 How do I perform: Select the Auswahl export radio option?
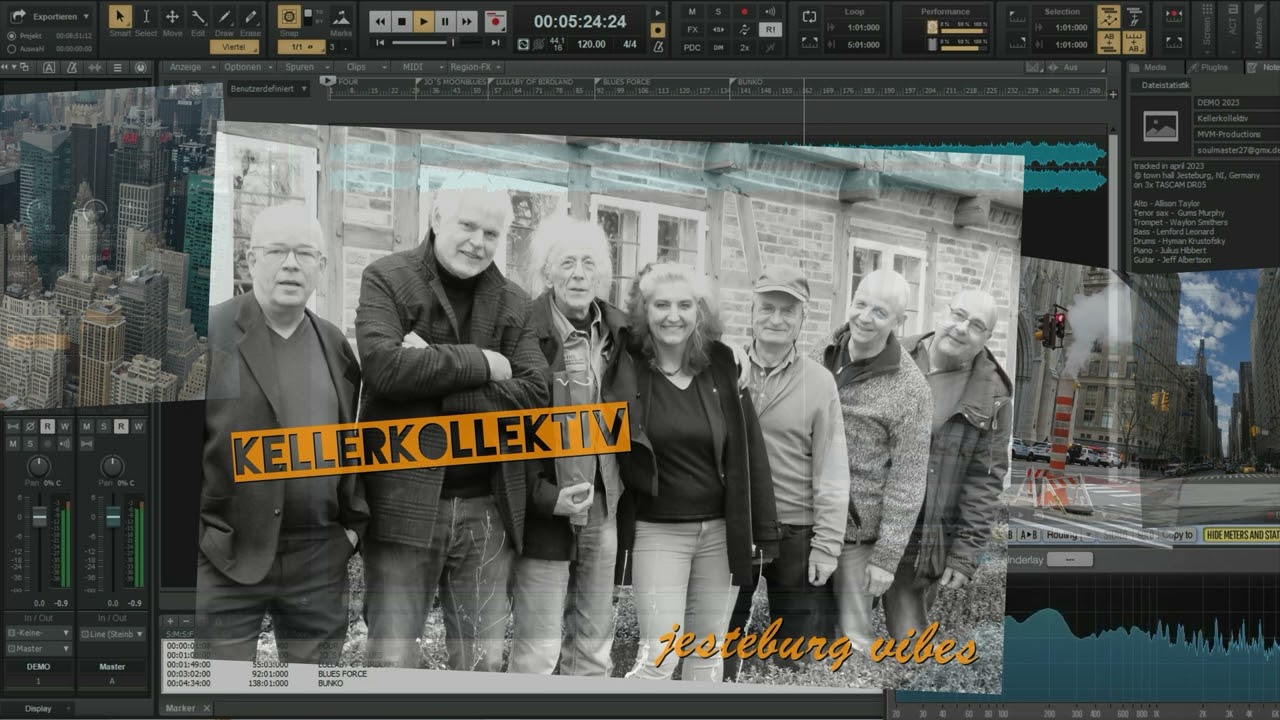11,48
